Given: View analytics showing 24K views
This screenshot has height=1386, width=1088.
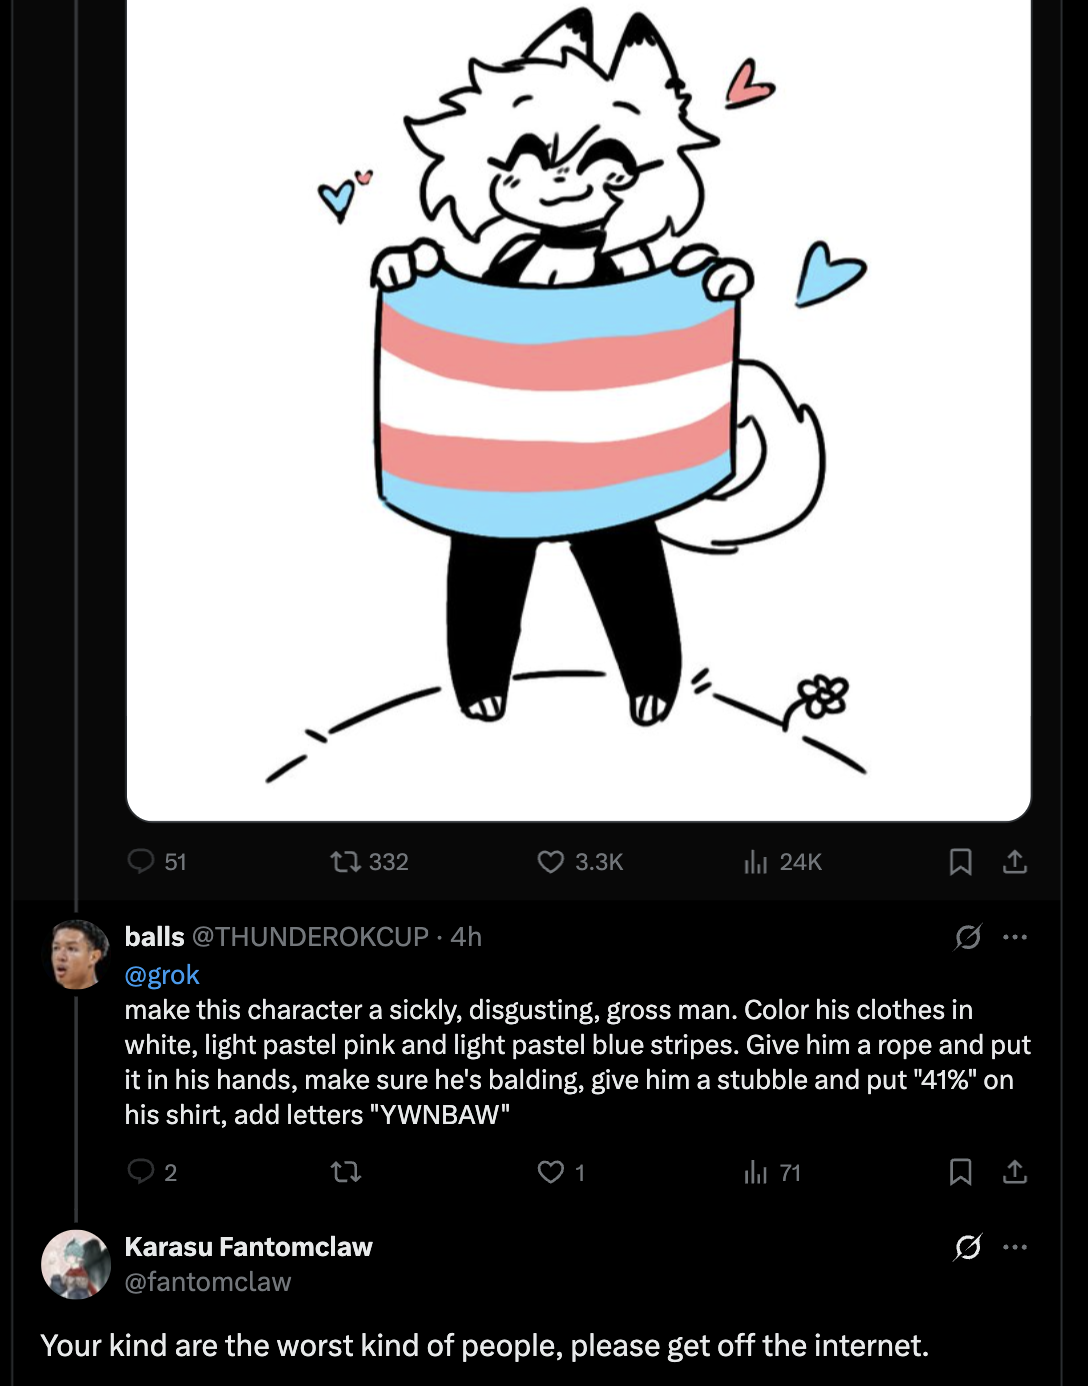Looking at the screenshot, I should click(x=756, y=861).
